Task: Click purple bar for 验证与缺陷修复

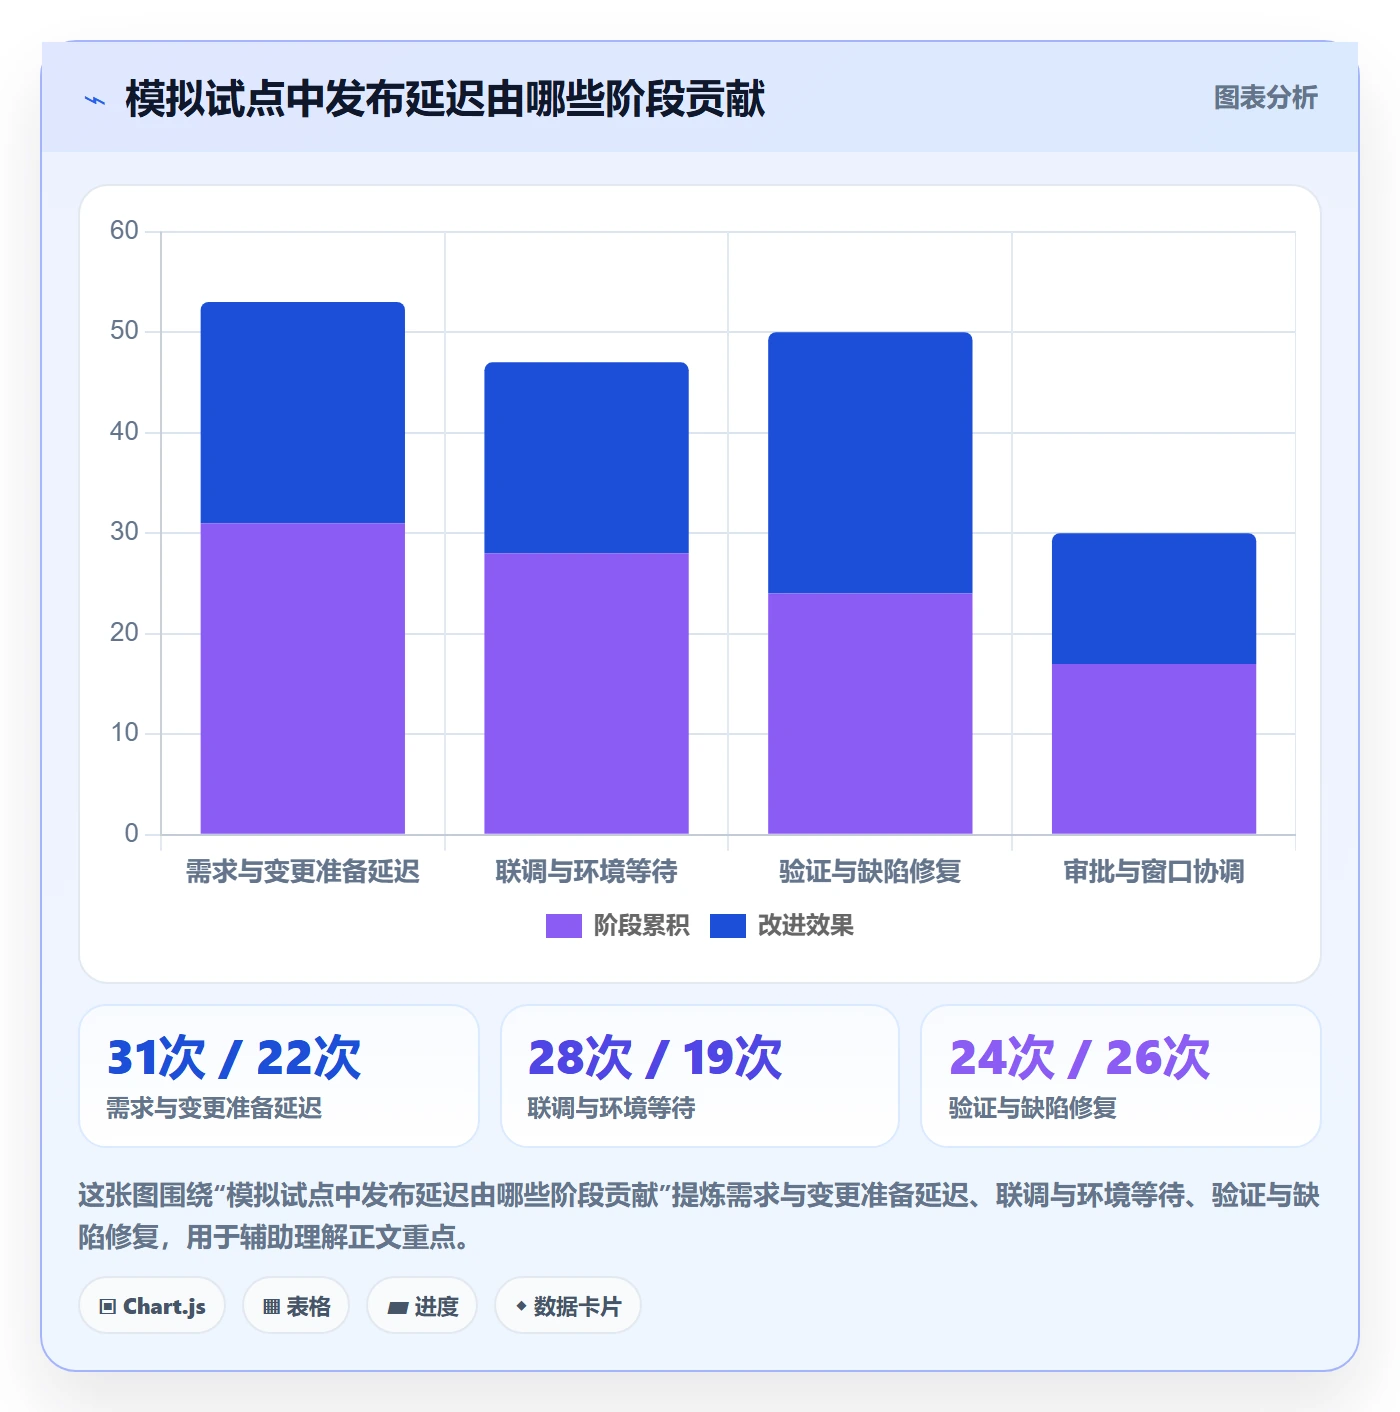Action: click(x=870, y=713)
